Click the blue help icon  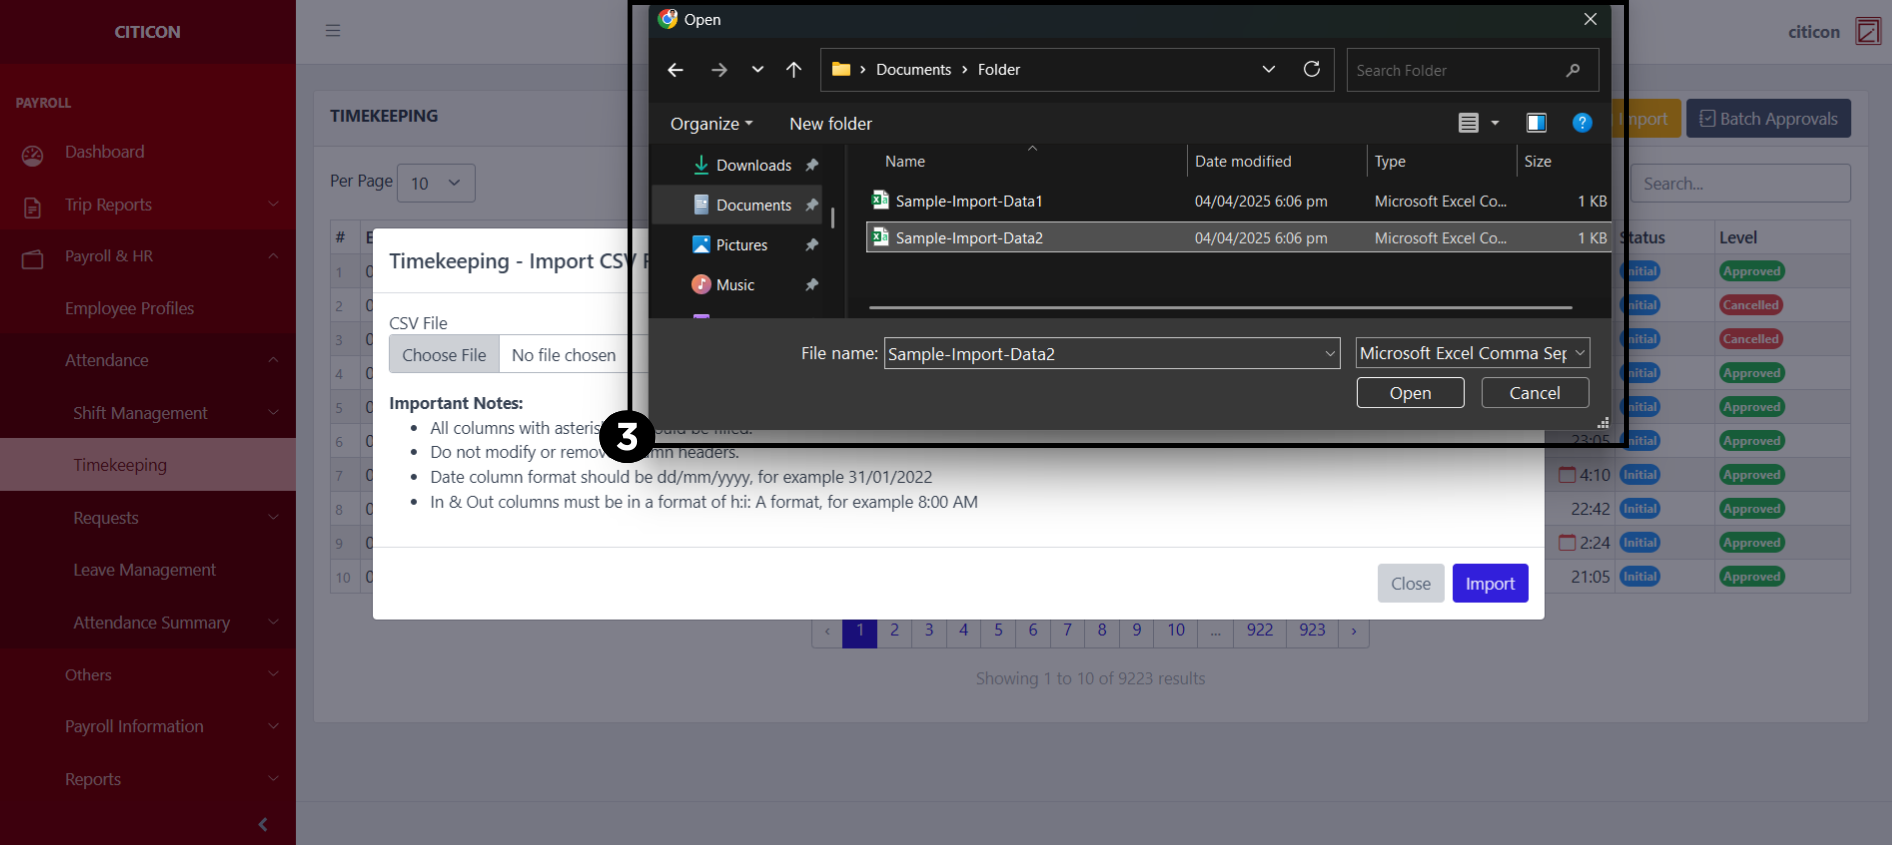click(x=1582, y=123)
